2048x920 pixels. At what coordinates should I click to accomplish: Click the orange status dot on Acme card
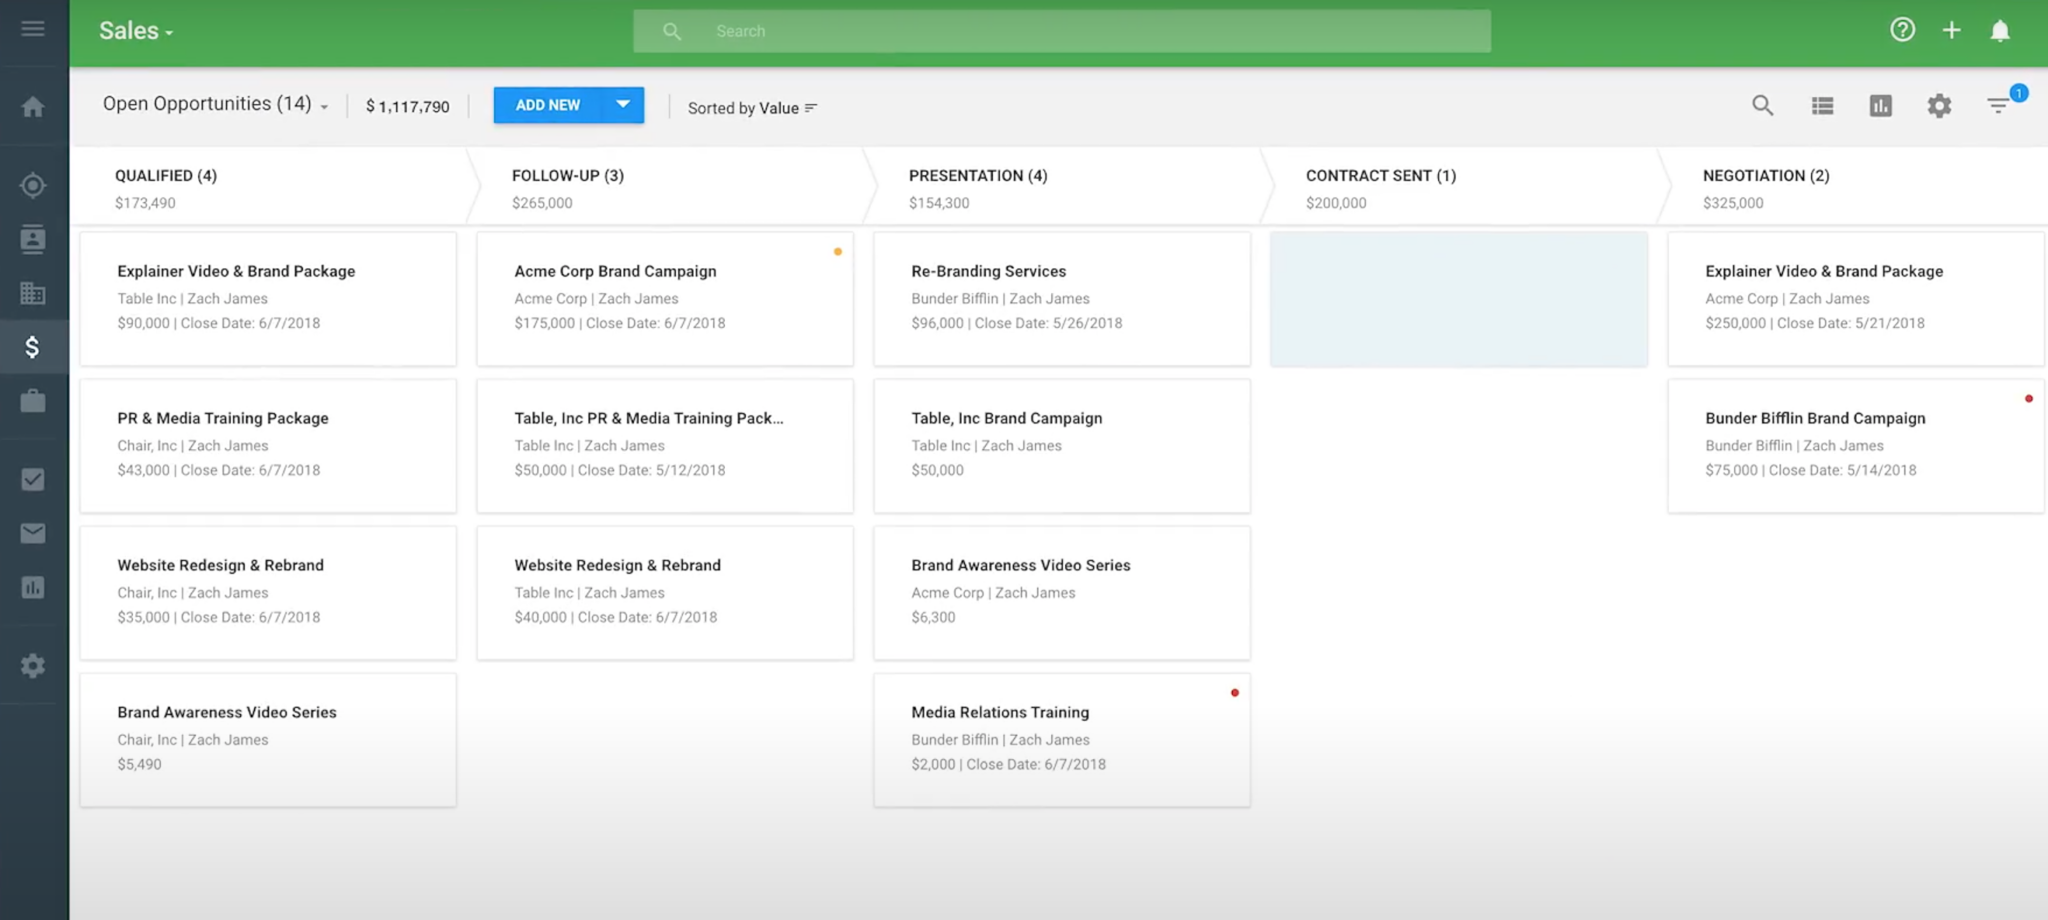click(x=837, y=251)
